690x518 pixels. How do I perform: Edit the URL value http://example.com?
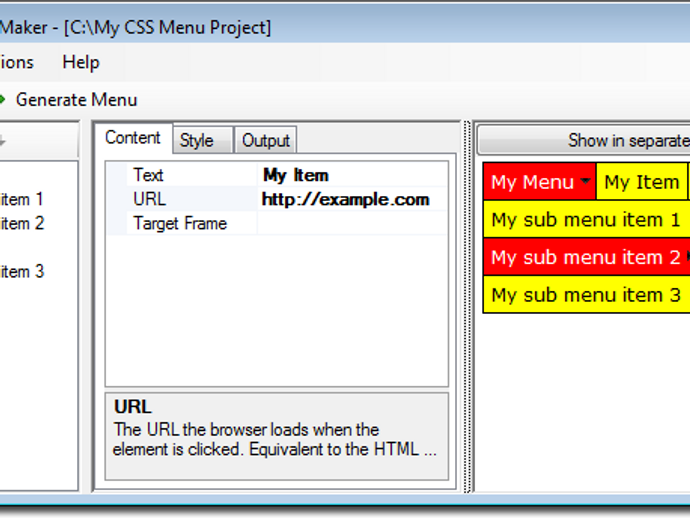pyautogui.click(x=352, y=199)
